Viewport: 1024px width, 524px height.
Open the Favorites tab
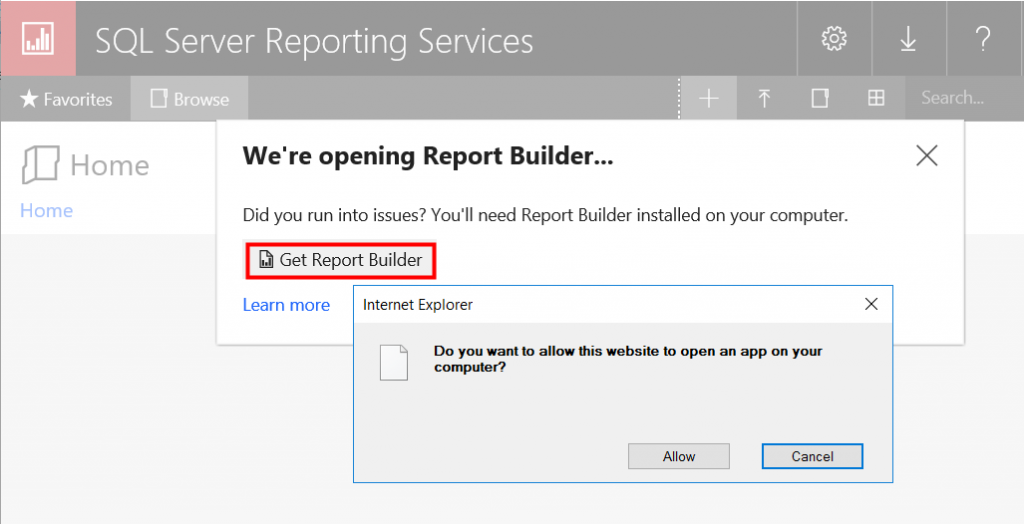pyautogui.click(x=66, y=99)
